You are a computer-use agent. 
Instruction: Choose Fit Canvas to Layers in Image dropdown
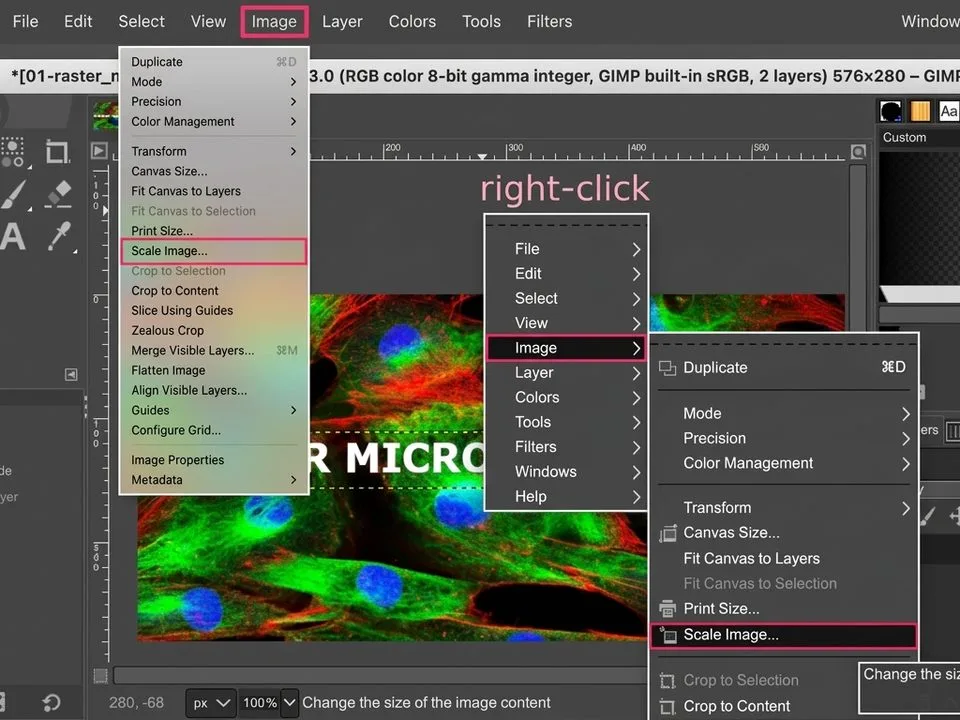[x=214, y=191]
